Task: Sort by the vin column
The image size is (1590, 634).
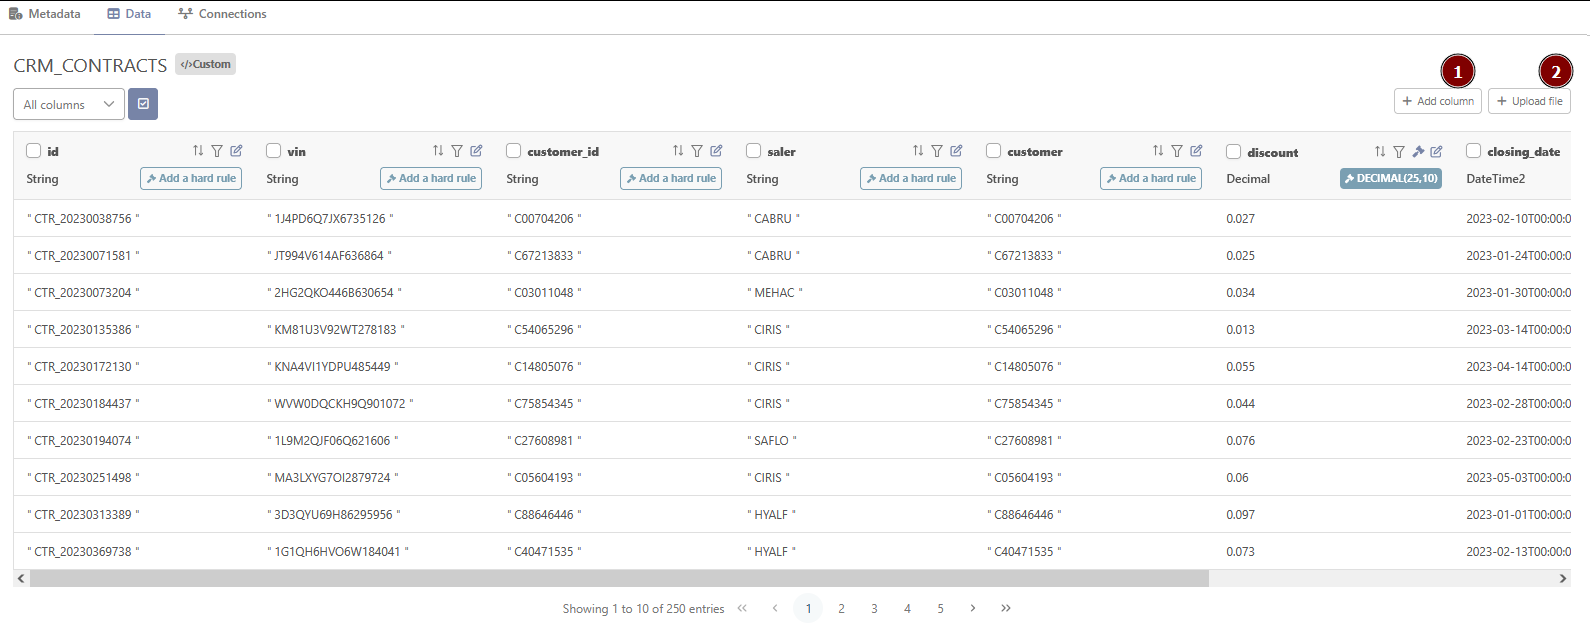Action: tap(438, 151)
